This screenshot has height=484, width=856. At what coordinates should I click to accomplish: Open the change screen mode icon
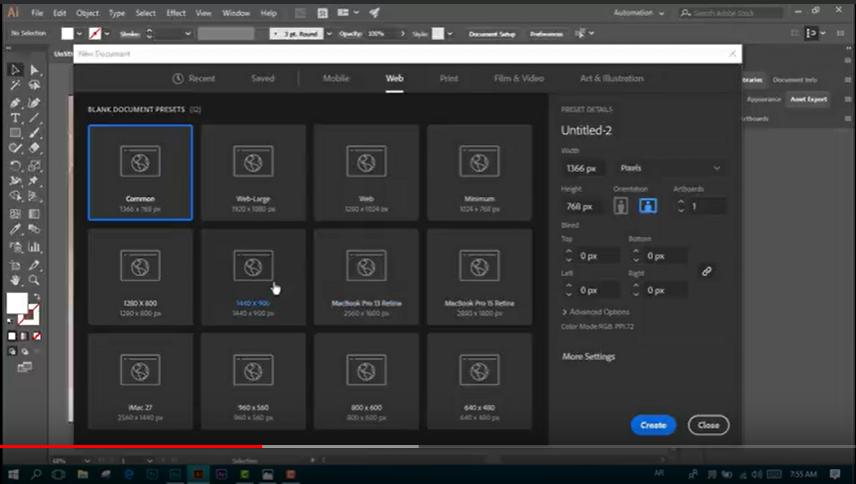click(25, 367)
